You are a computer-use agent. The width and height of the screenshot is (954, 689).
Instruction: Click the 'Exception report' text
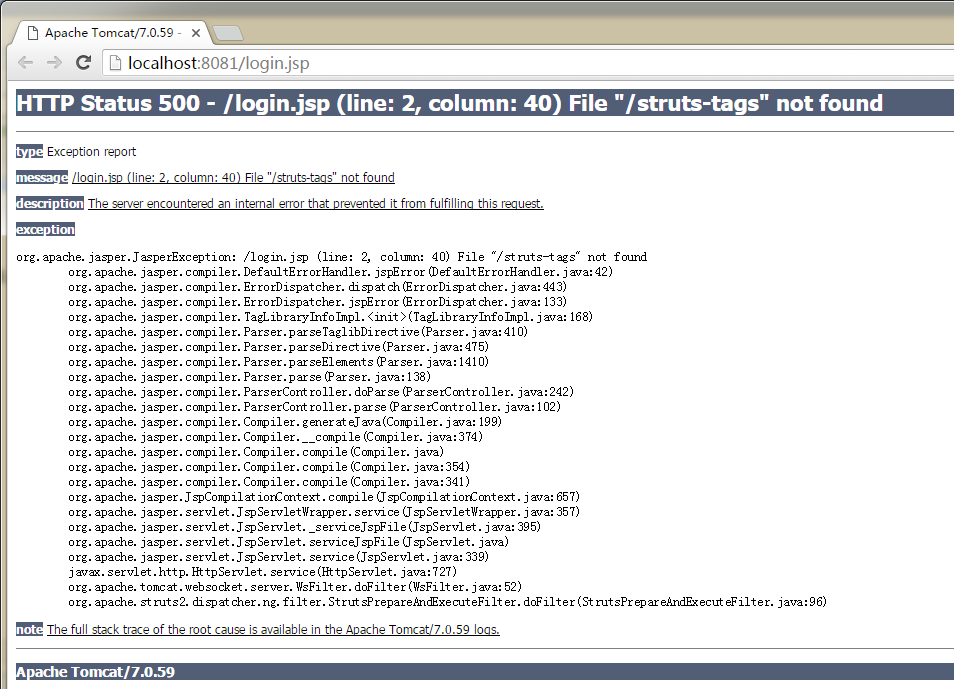91,152
